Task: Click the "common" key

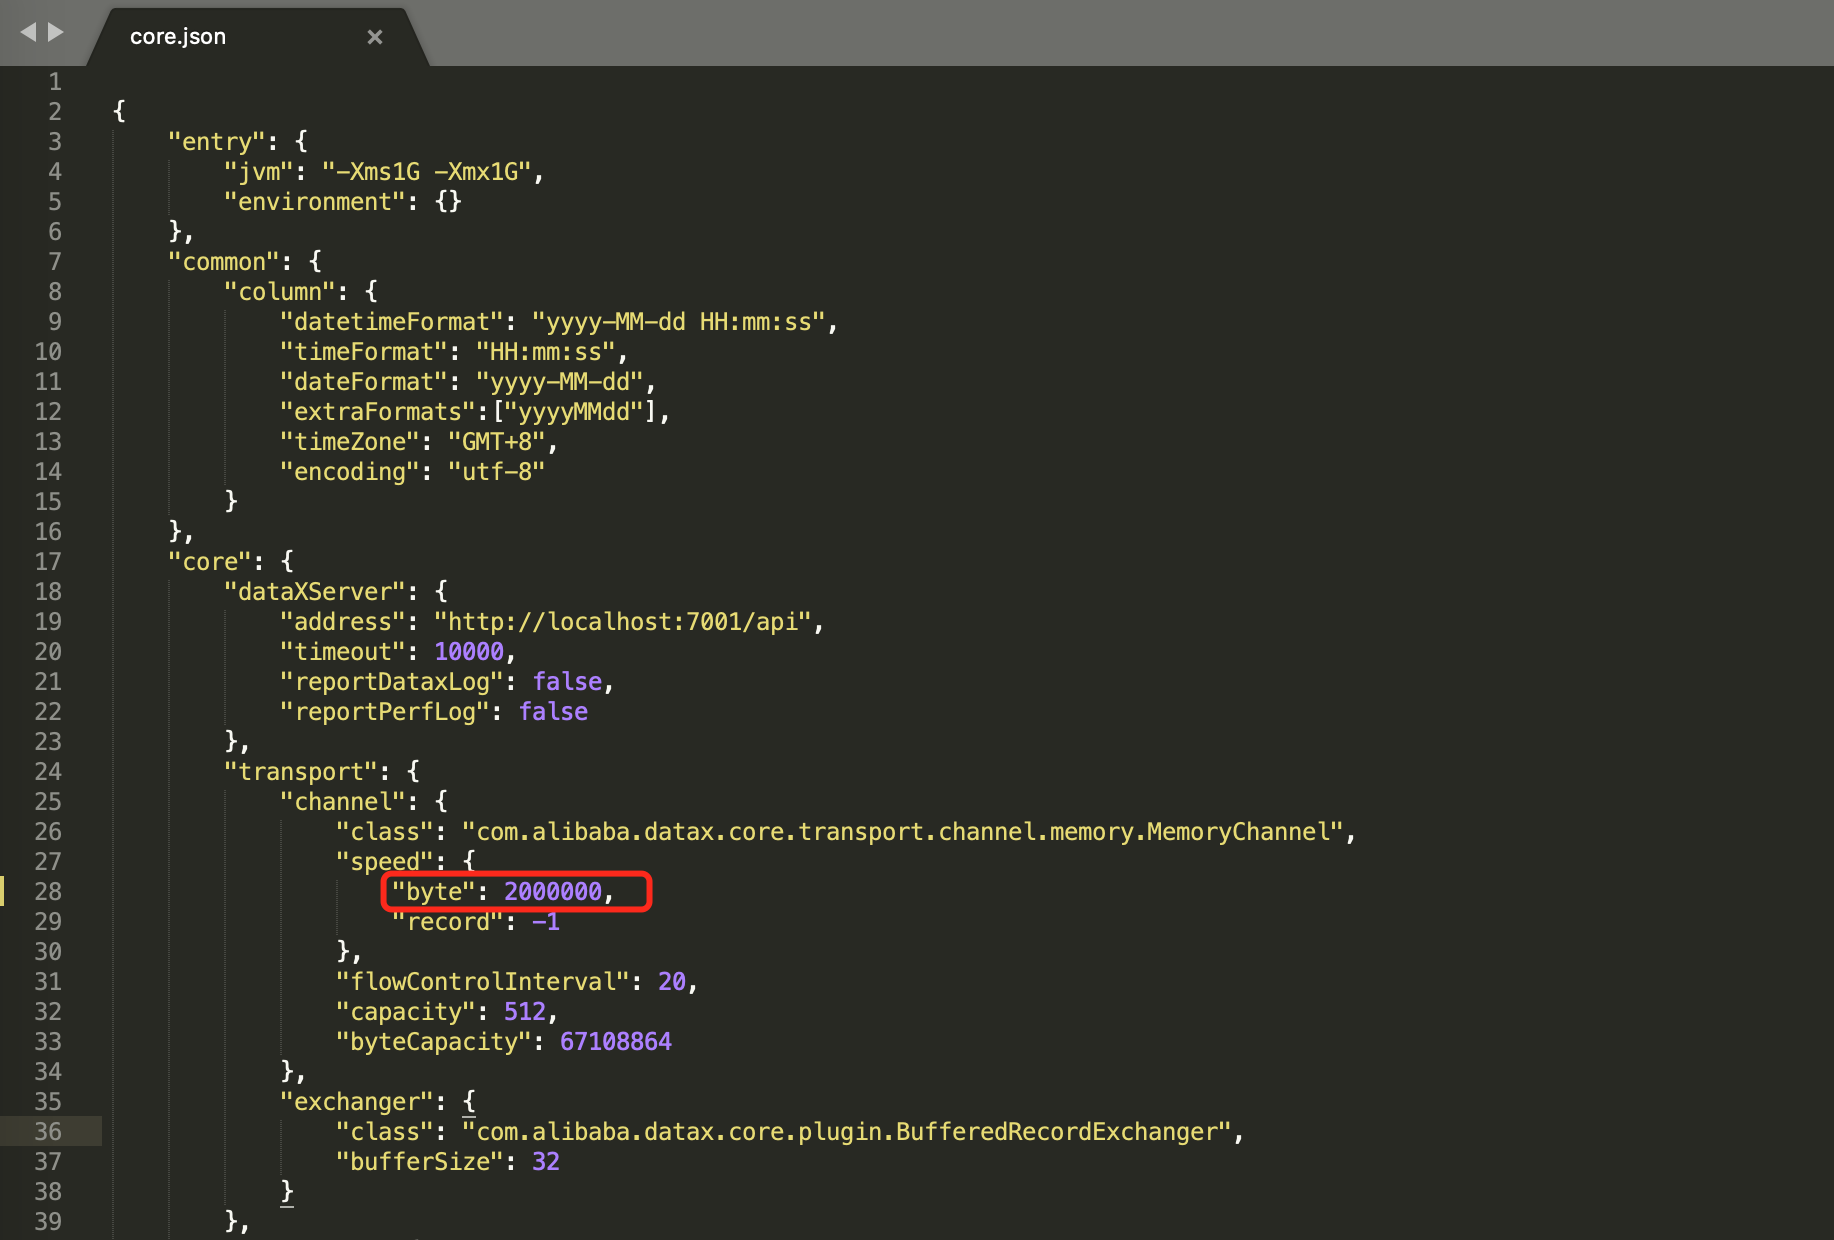Action: click(223, 262)
